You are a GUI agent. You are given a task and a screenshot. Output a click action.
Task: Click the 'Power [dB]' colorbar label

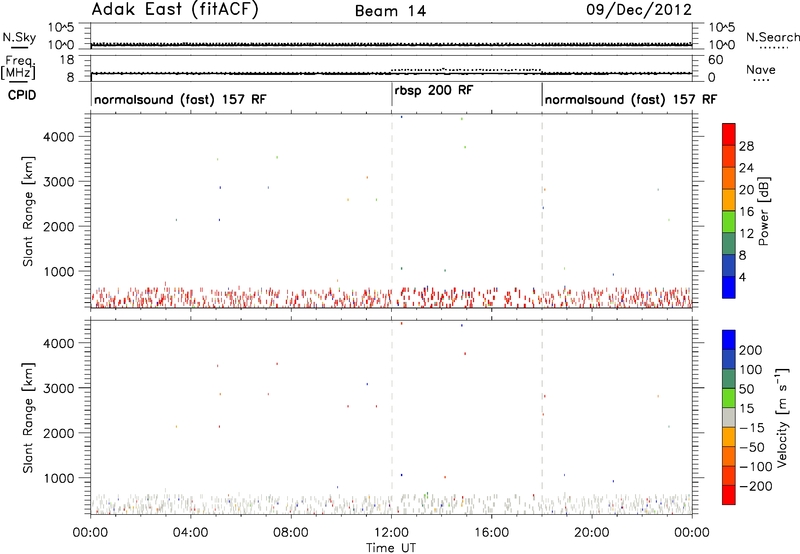[764, 211]
